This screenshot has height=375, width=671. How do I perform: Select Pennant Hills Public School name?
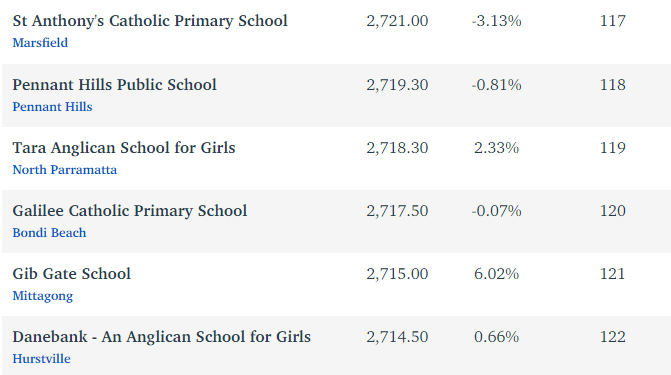point(114,85)
